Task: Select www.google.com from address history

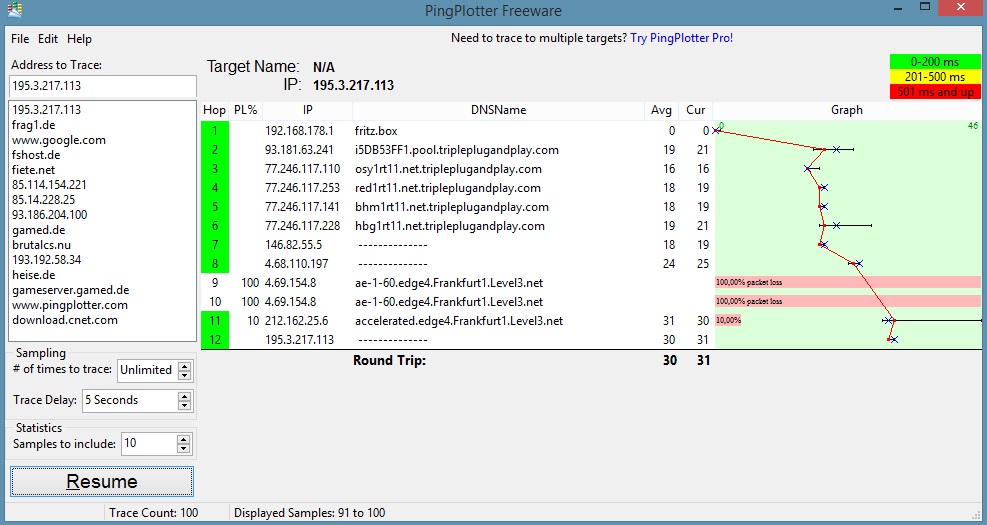Action: pyautogui.click(x=58, y=140)
